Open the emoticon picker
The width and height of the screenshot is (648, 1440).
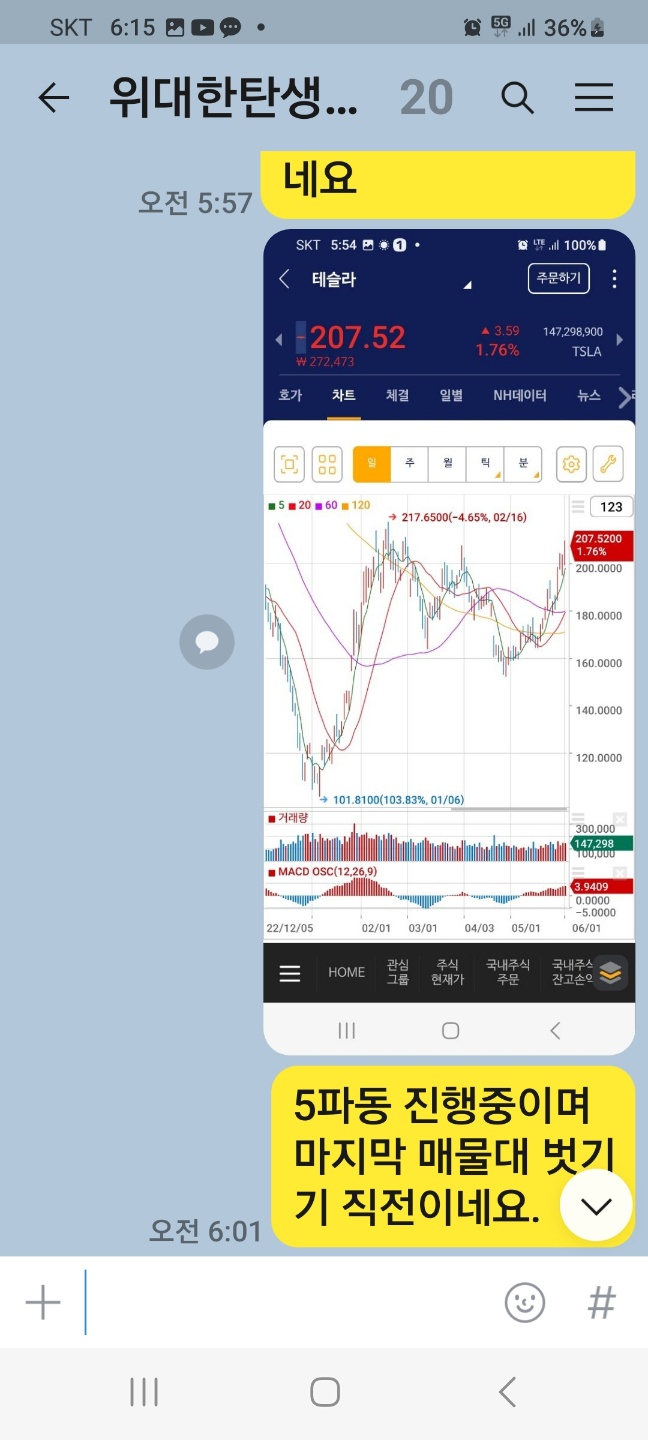click(x=525, y=1303)
